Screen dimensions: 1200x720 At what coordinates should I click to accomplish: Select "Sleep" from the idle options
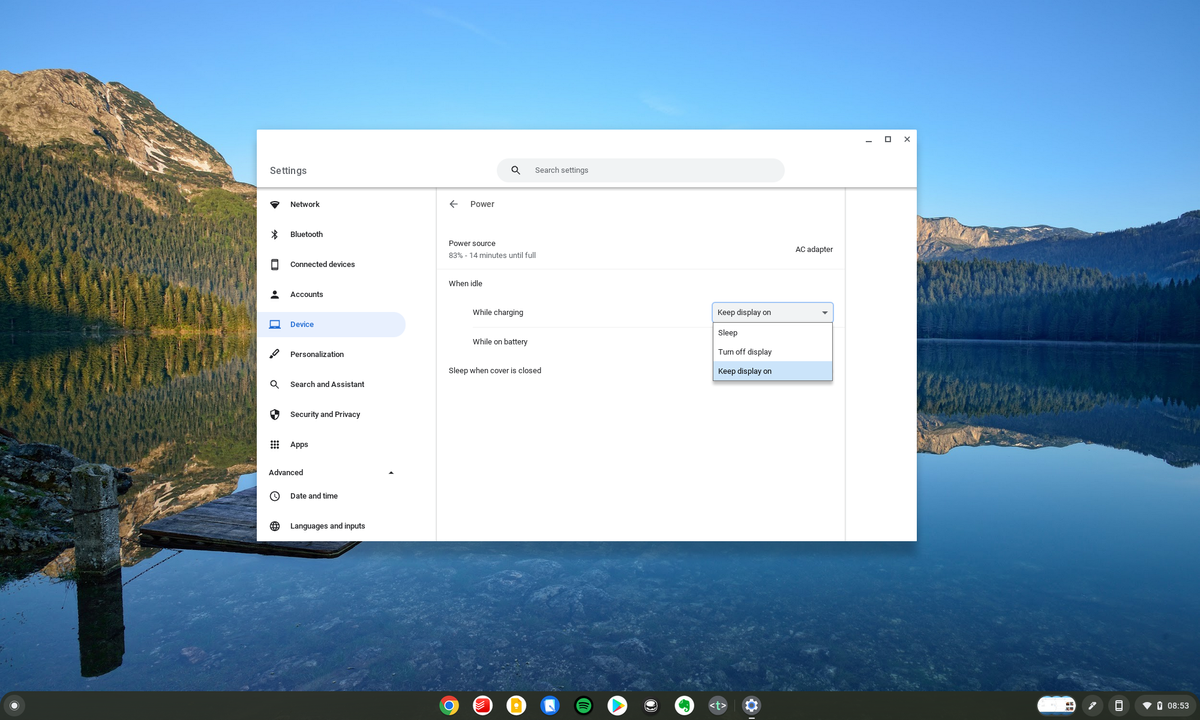pyautogui.click(x=745, y=332)
